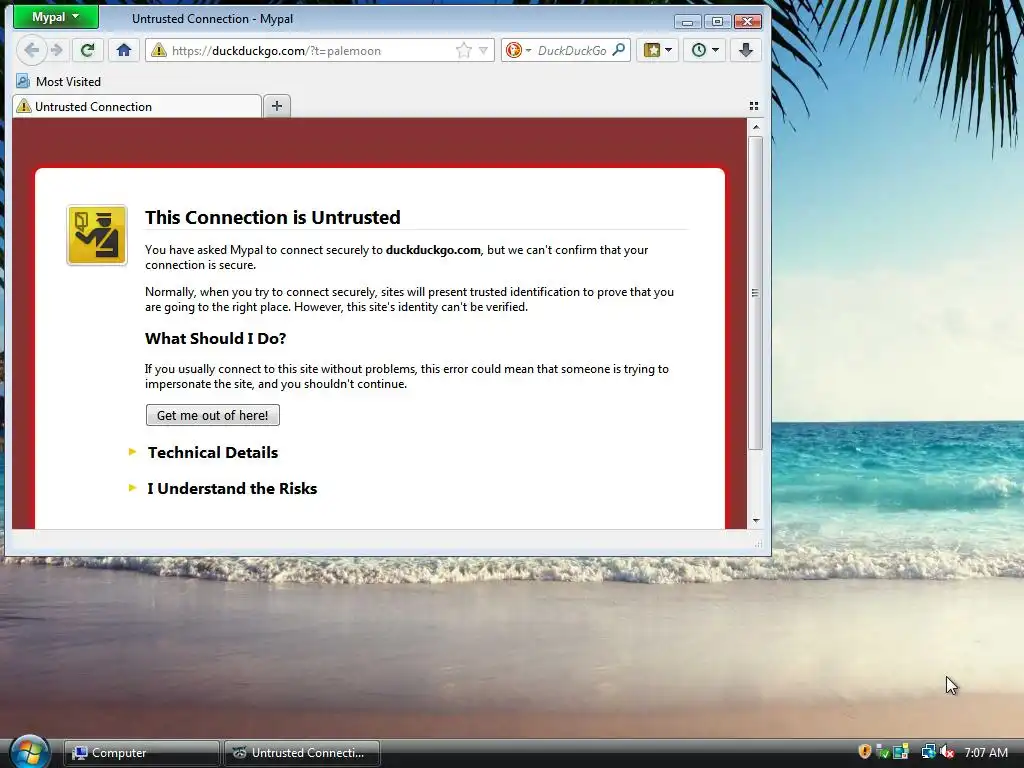1024x768 pixels.
Task: Click the security shield tray icon
Action: click(x=865, y=752)
